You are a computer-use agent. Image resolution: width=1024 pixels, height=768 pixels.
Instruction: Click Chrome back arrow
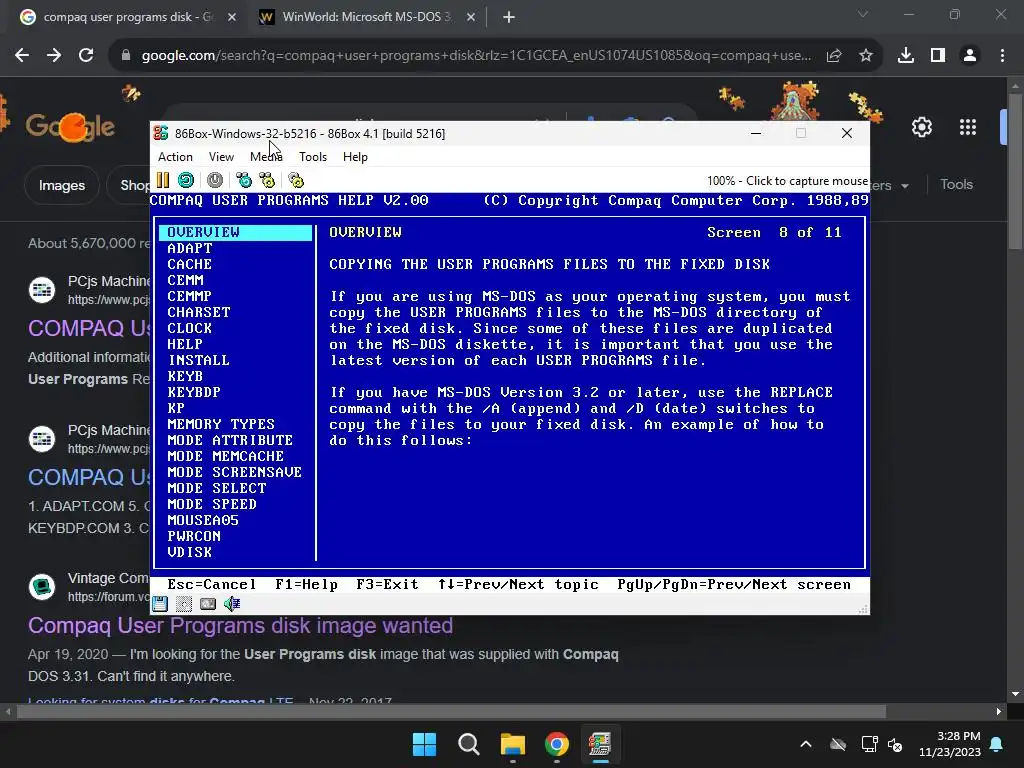(x=22, y=56)
